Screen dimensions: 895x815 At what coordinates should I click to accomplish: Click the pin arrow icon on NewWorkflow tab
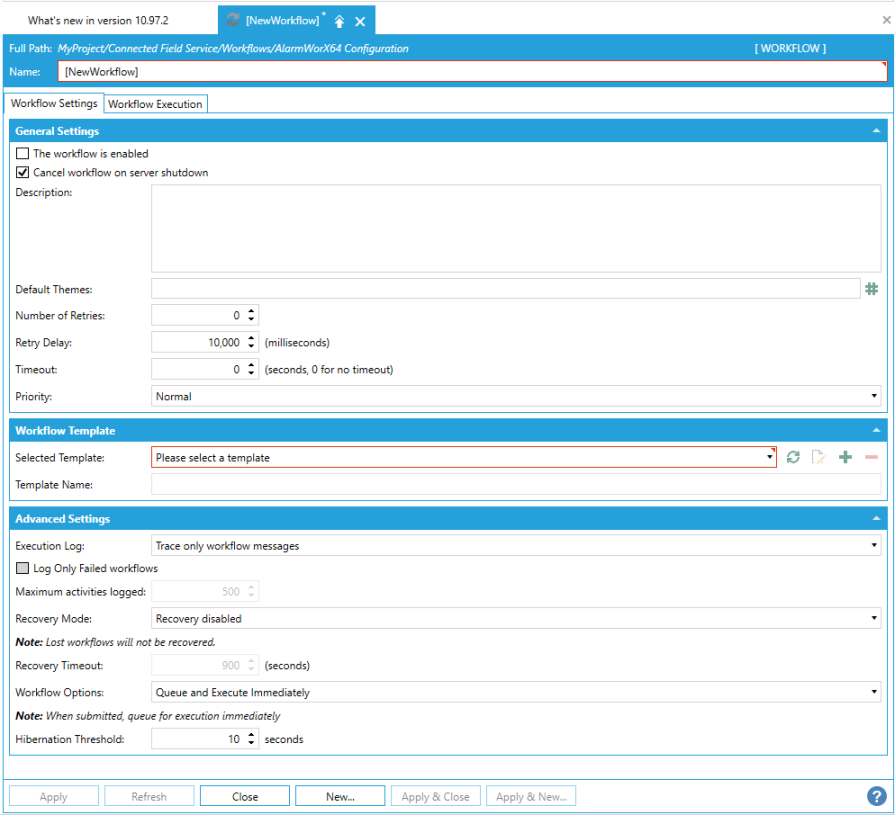(x=339, y=21)
